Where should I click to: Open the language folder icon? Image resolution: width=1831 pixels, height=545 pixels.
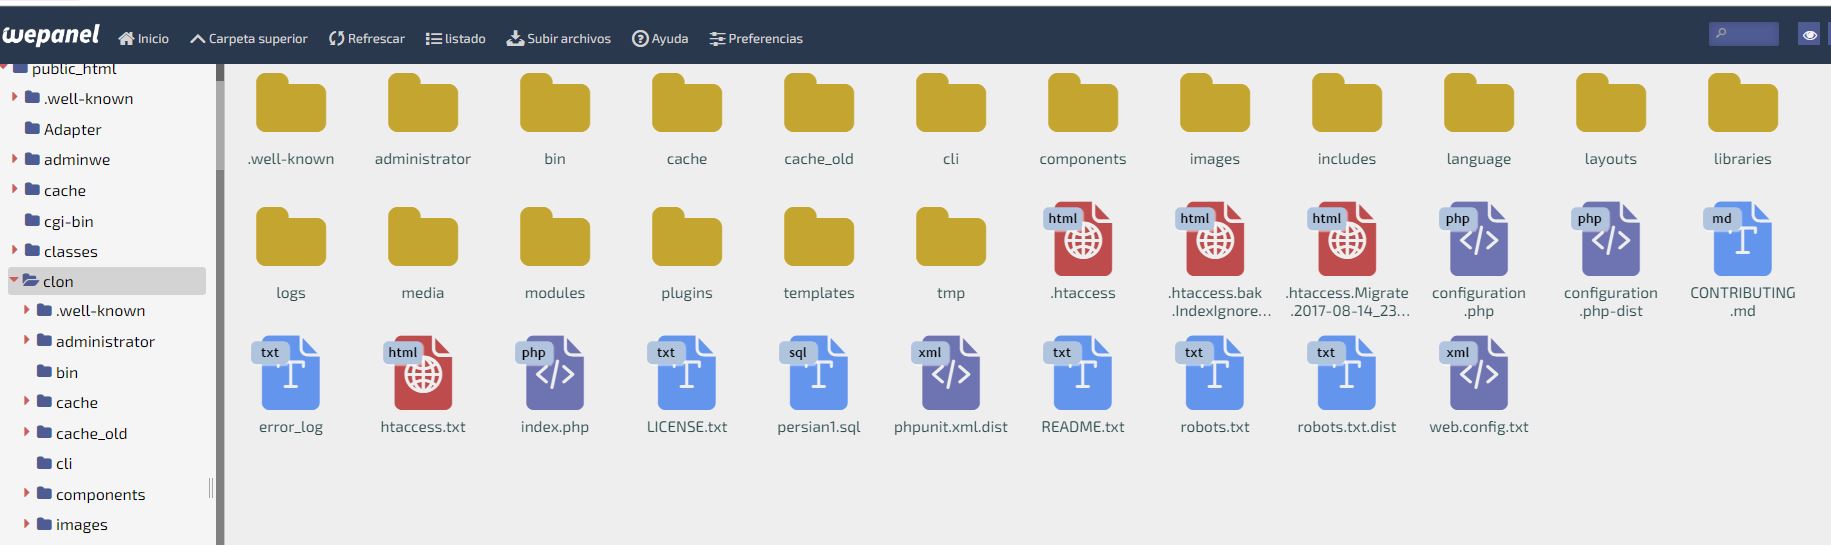pos(1479,102)
